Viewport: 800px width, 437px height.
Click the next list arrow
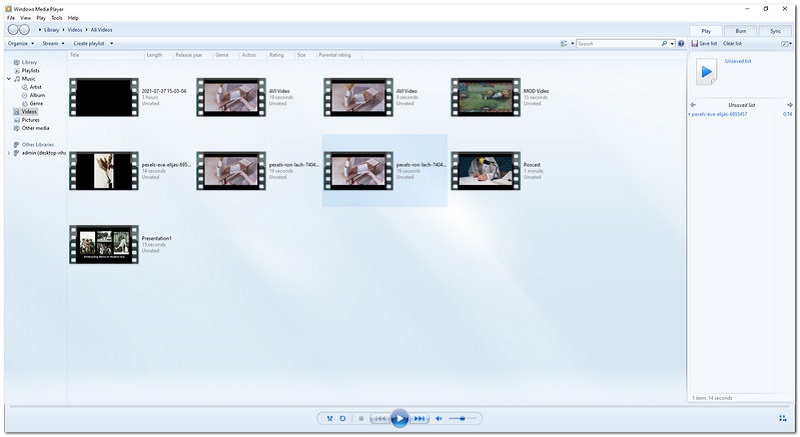click(x=789, y=105)
